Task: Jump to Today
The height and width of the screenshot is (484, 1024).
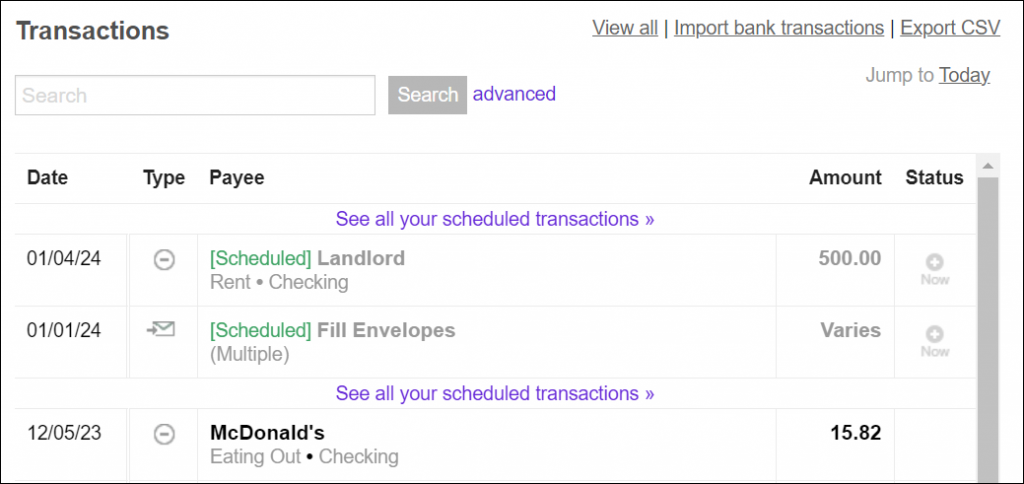Action: 964,75
